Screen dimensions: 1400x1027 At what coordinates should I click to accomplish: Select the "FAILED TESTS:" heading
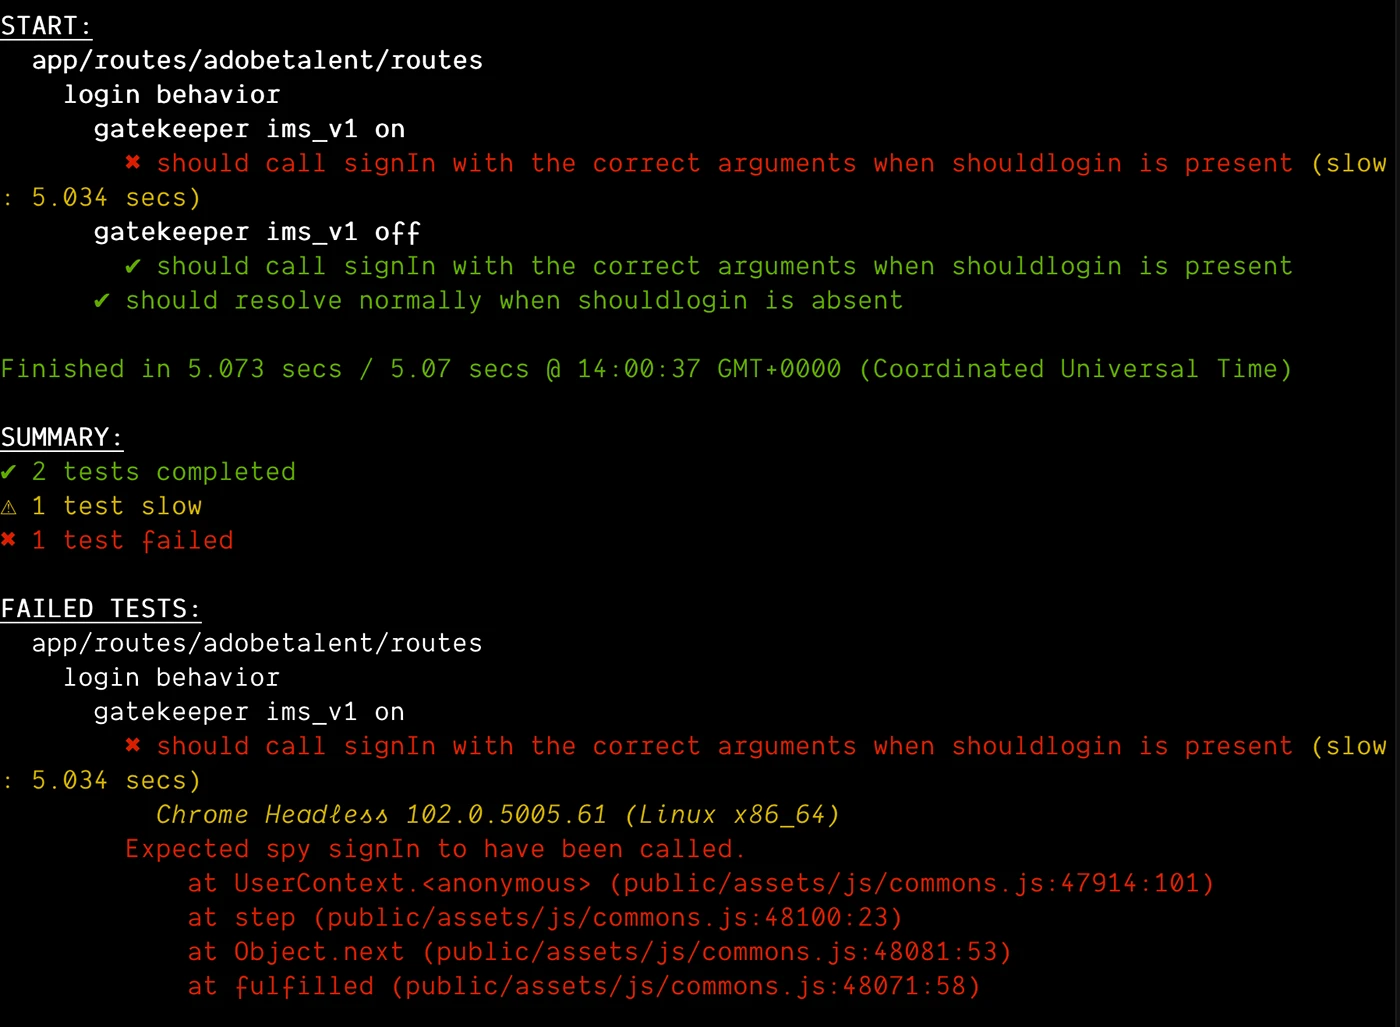[x=100, y=609]
